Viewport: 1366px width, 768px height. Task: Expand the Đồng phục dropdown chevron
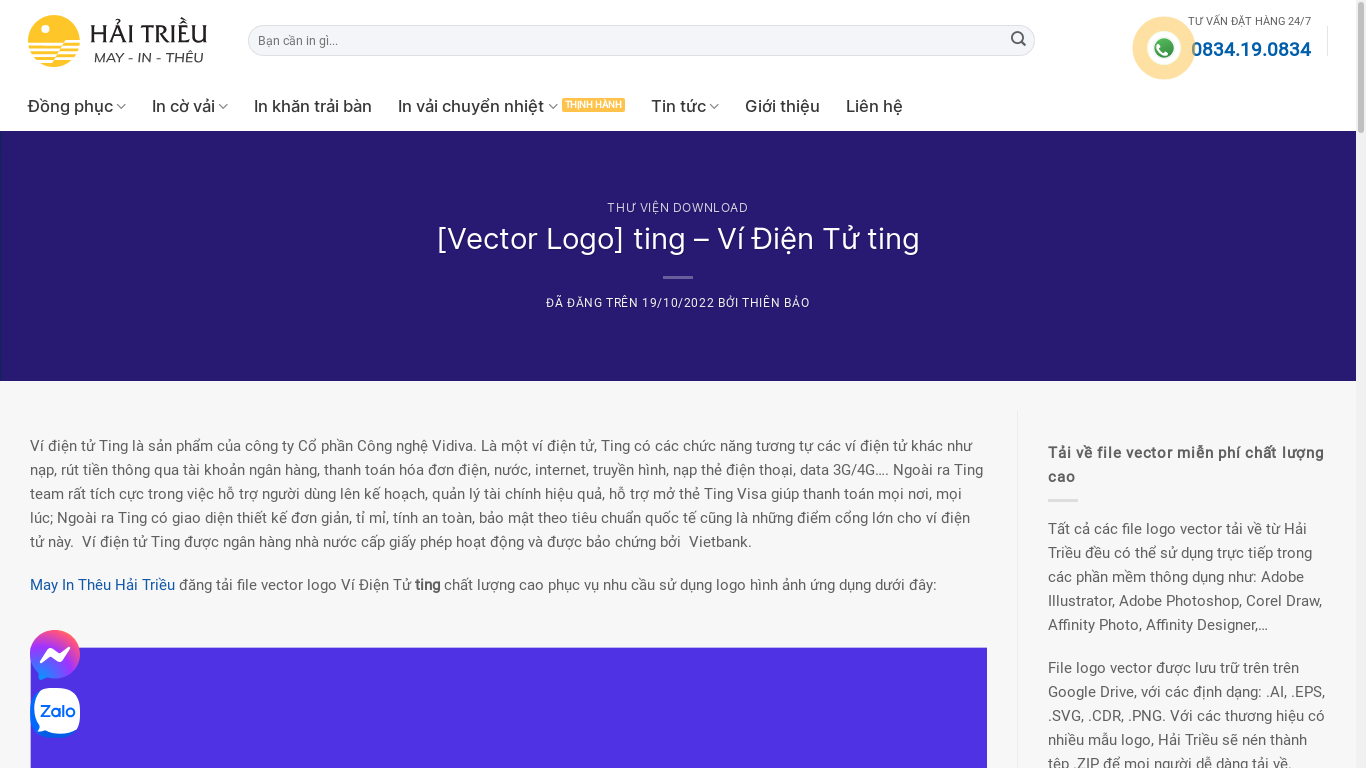[x=121, y=107]
